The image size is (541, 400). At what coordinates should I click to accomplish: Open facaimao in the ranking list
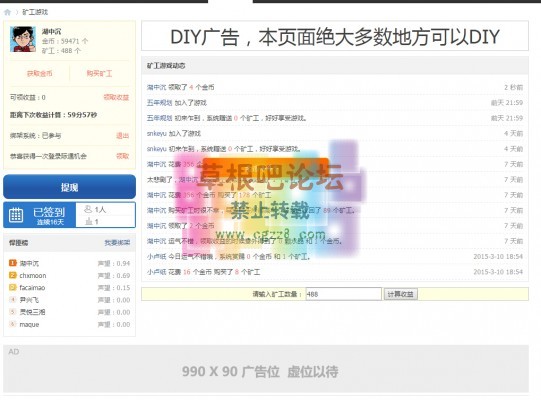32,287
